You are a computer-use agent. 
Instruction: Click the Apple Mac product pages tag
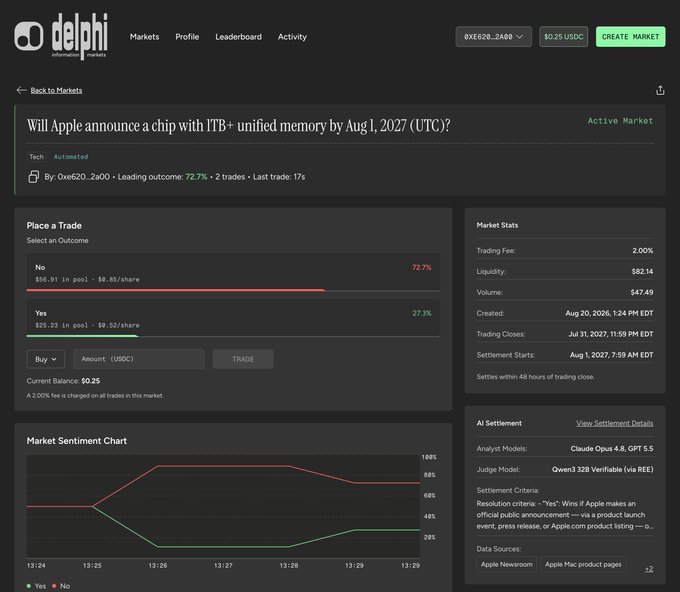tap(583, 564)
